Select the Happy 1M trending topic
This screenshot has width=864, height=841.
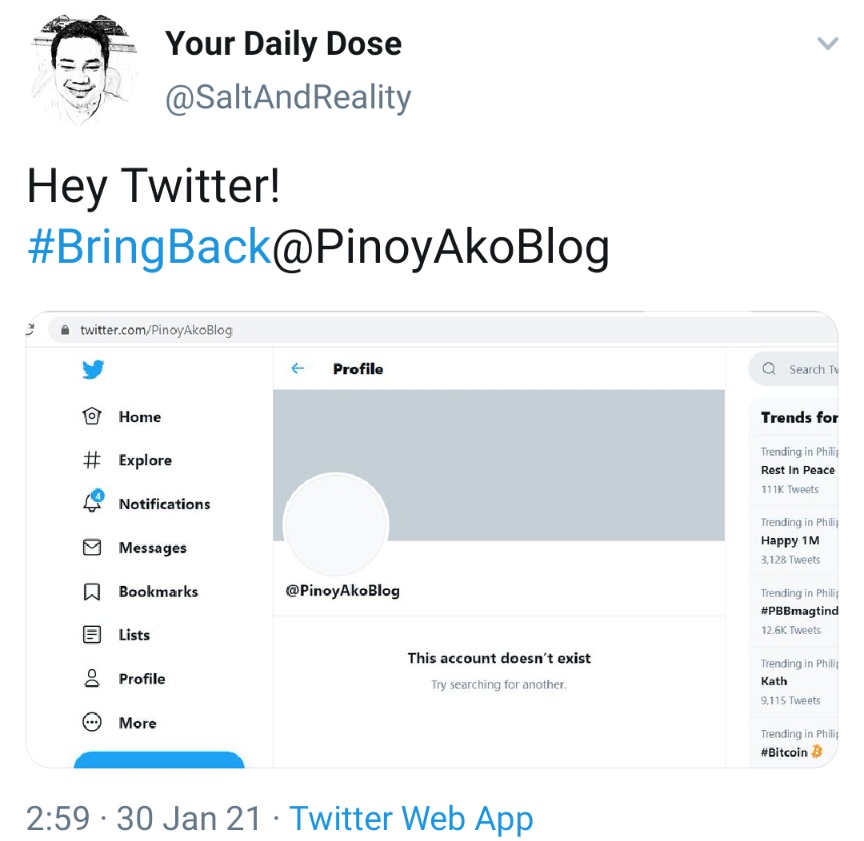point(790,540)
